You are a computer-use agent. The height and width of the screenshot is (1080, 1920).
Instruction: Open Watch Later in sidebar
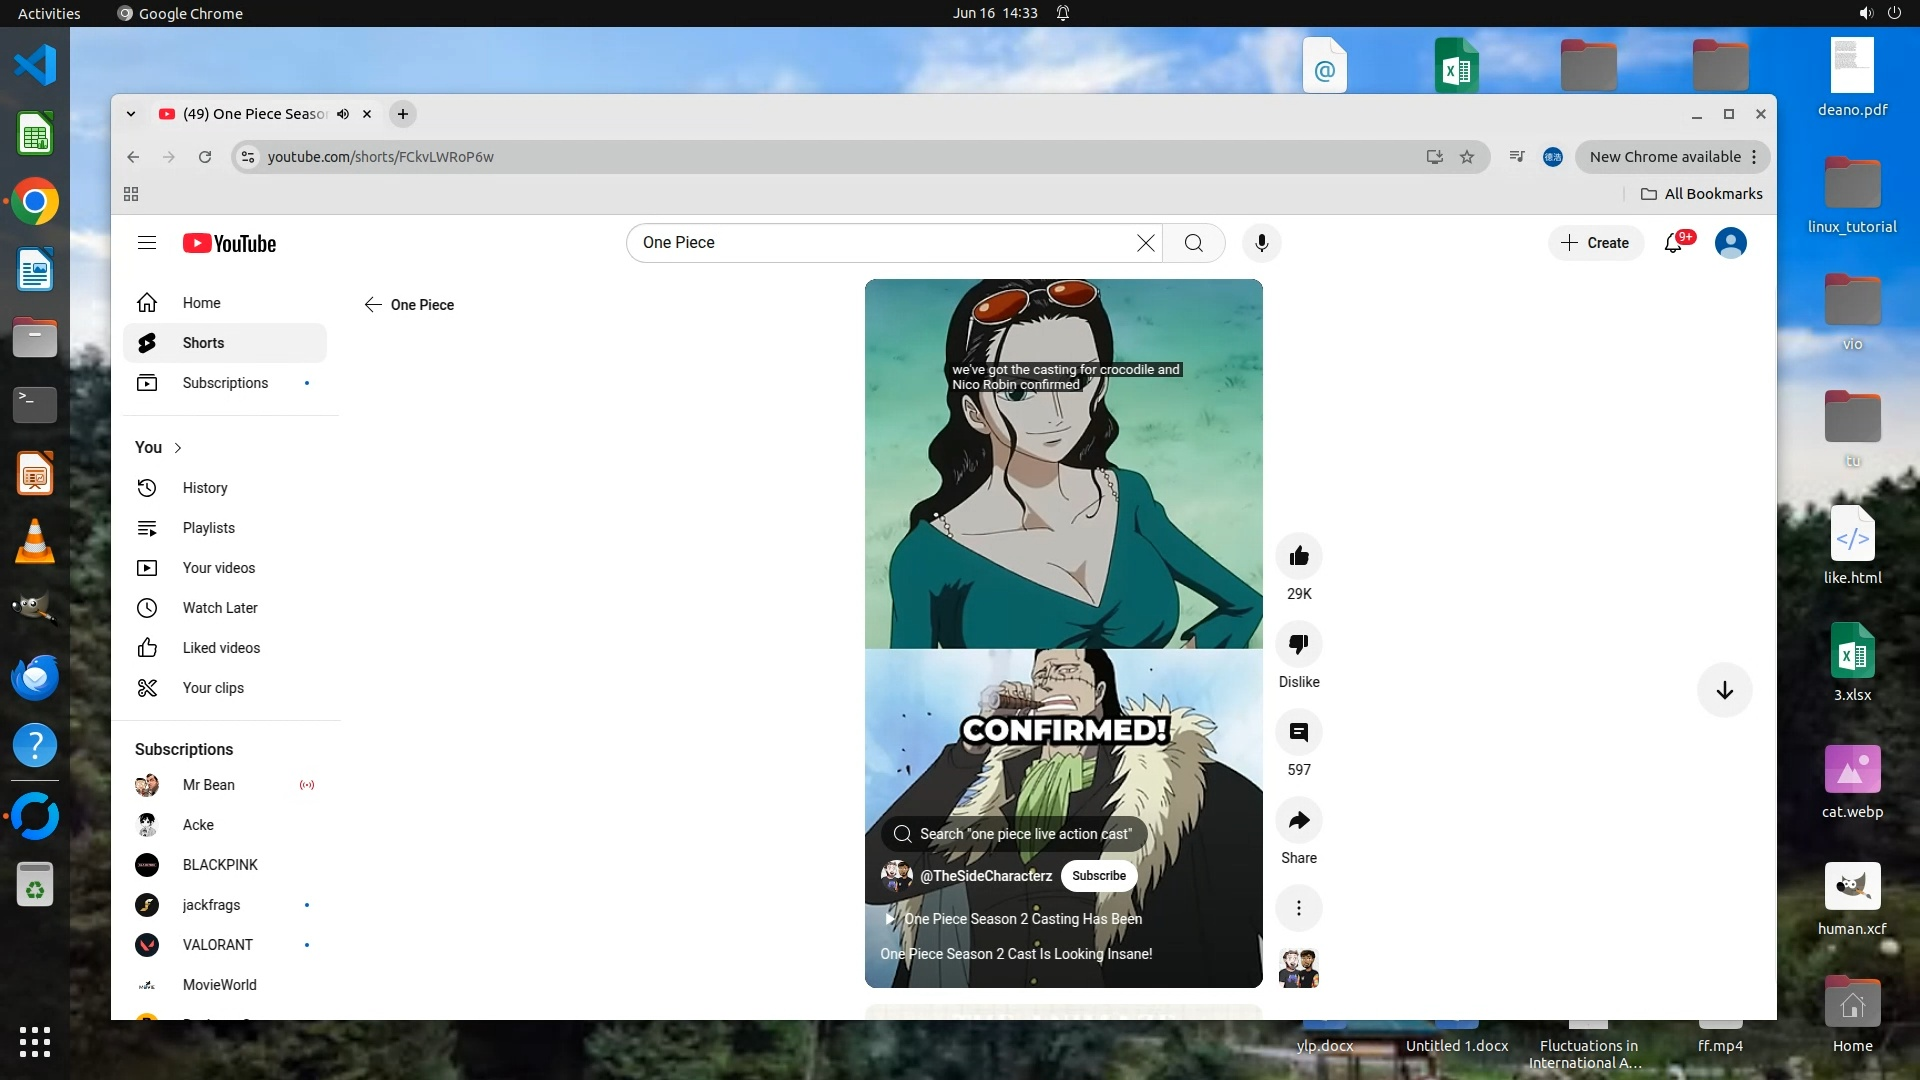coord(220,608)
